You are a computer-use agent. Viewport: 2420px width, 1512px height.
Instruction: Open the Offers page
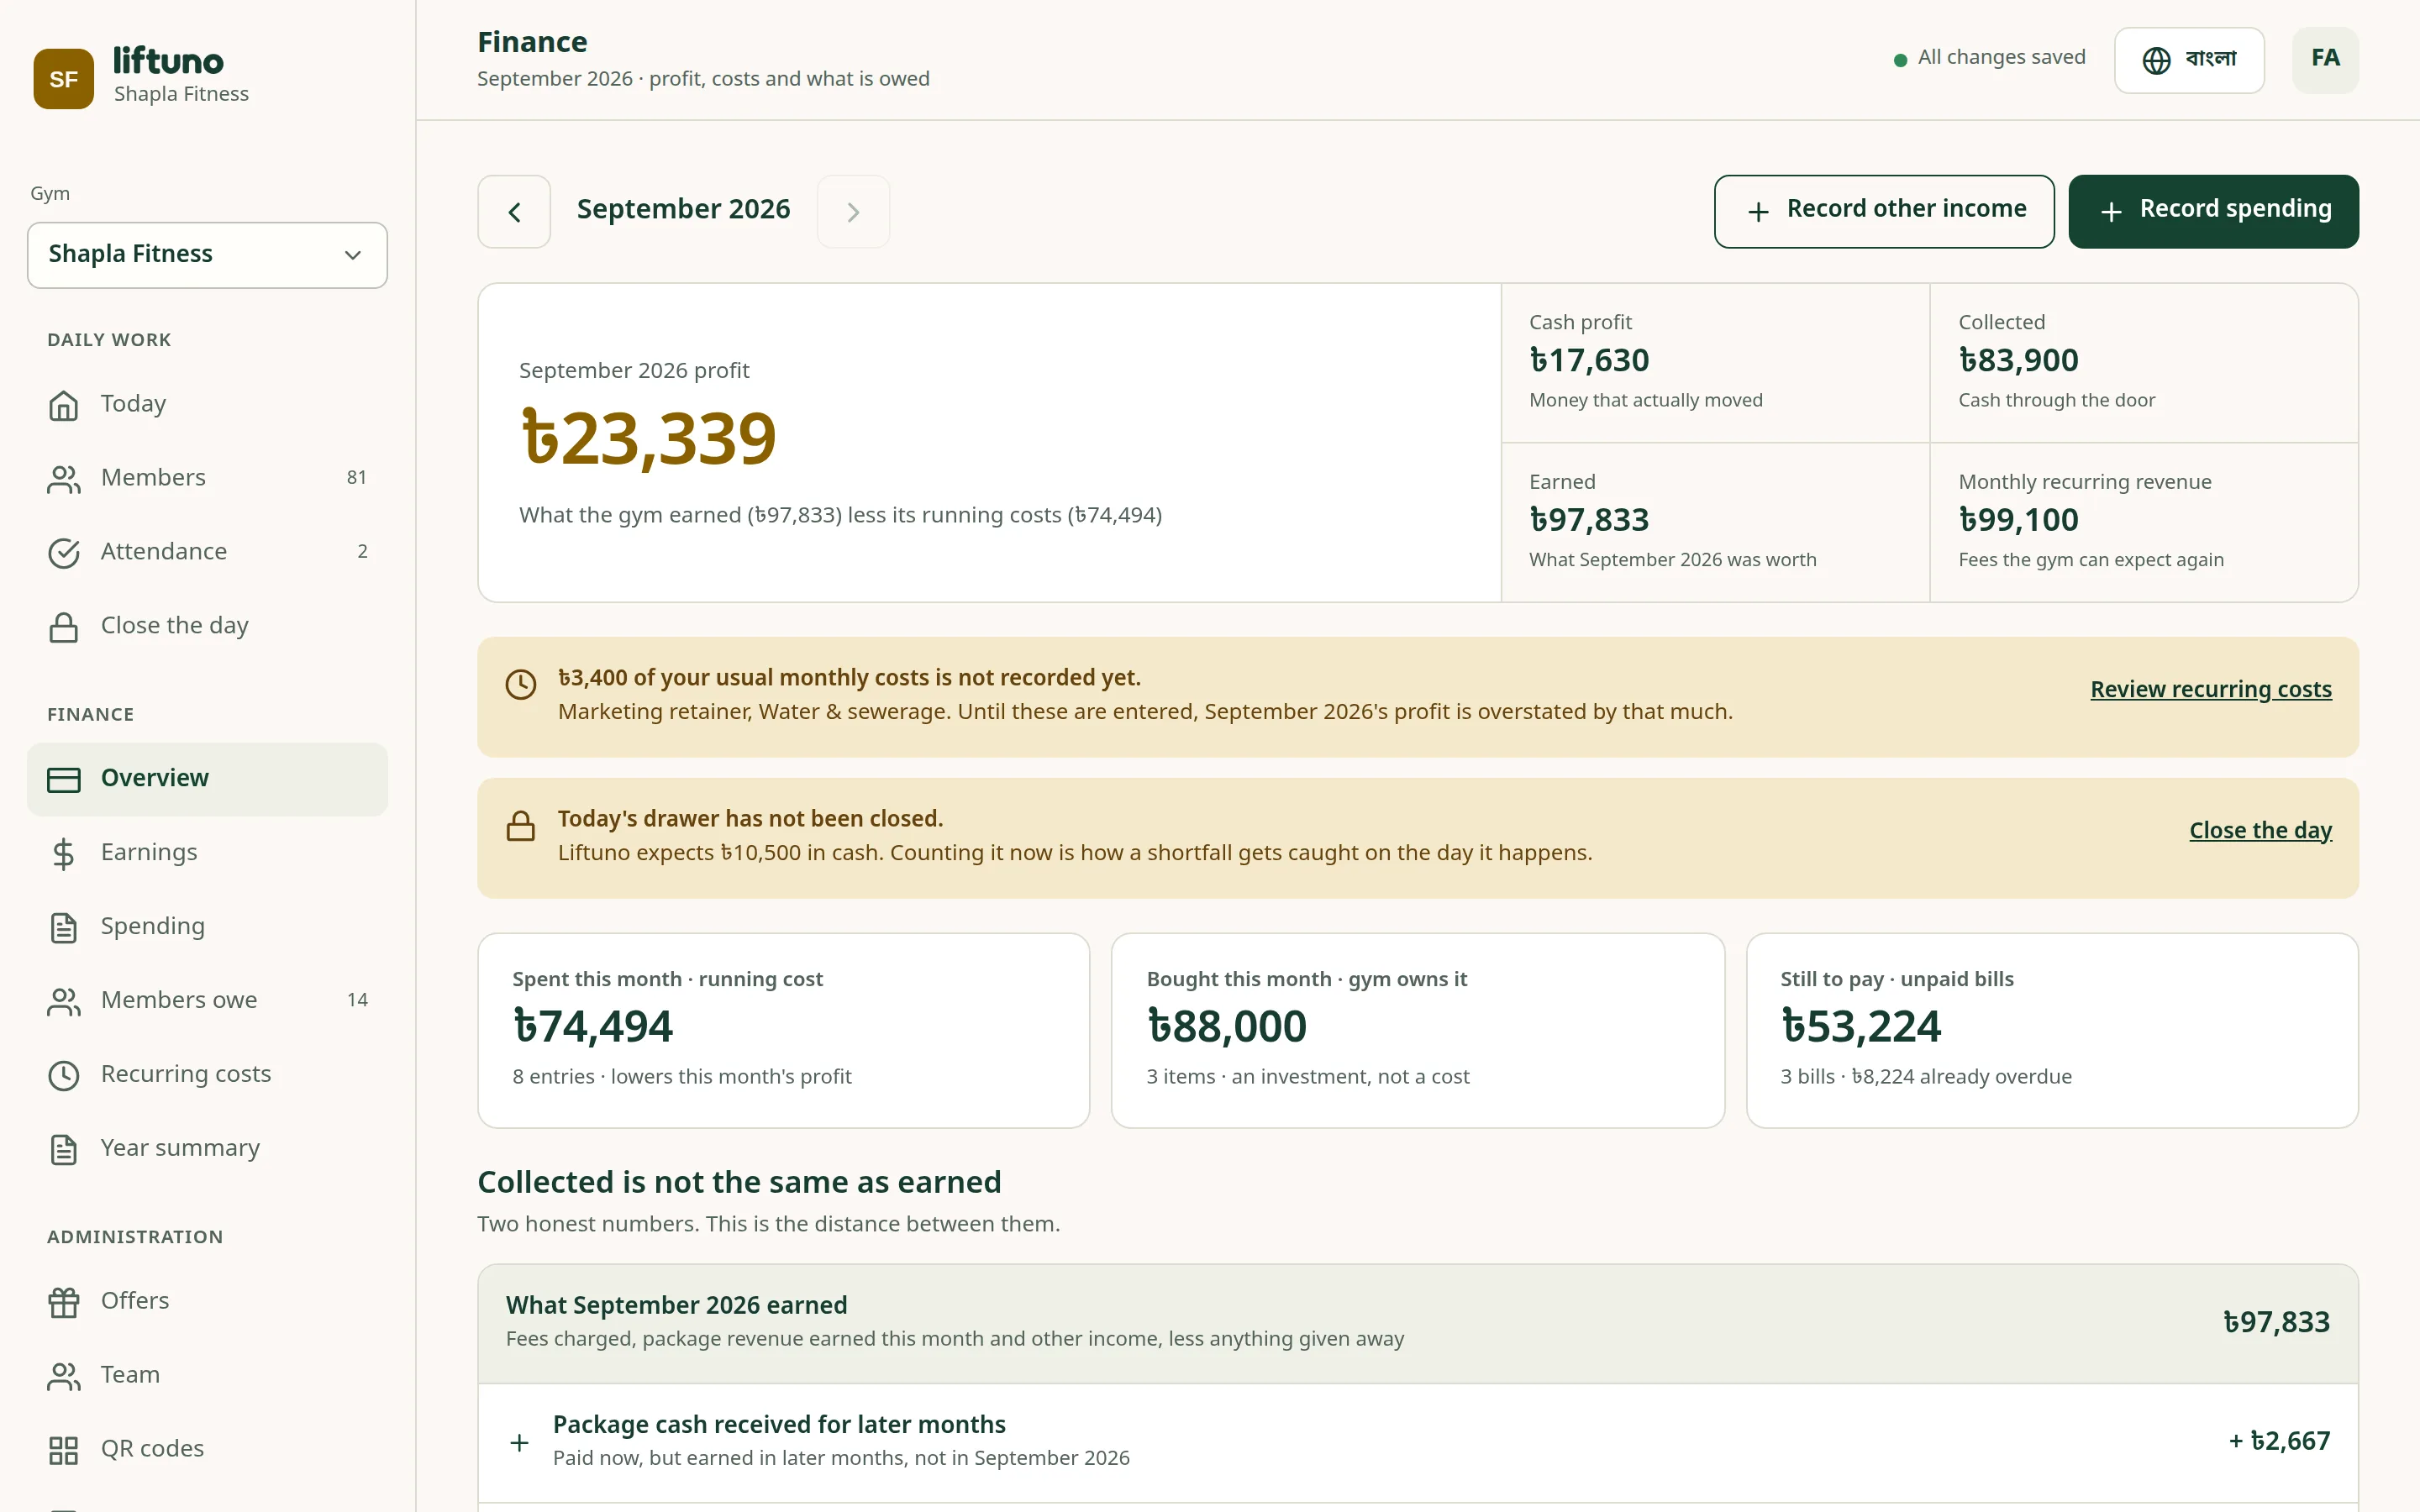[207, 1302]
